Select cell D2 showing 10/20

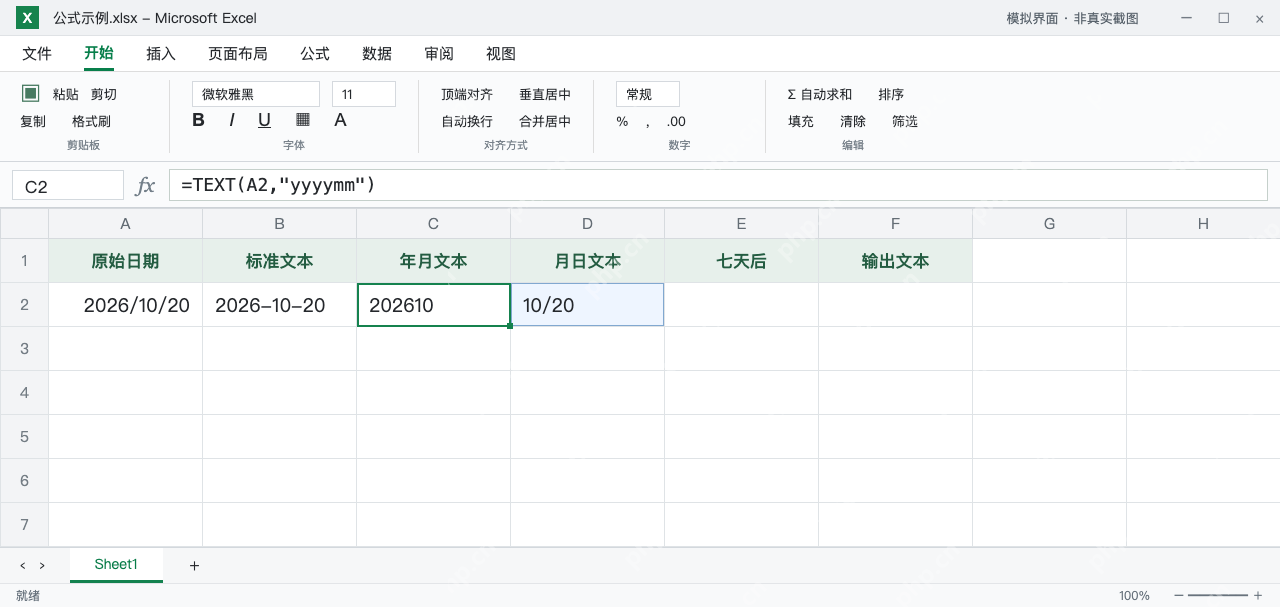pyautogui.click(x=587, y=305)
